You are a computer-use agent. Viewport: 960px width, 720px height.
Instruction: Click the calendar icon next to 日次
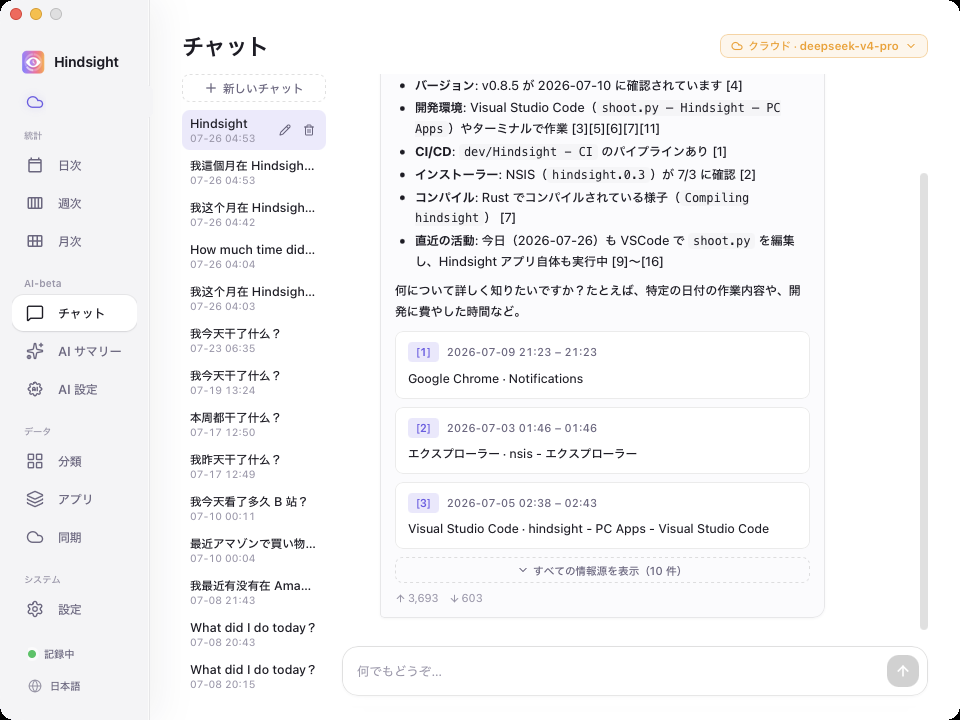35,165
